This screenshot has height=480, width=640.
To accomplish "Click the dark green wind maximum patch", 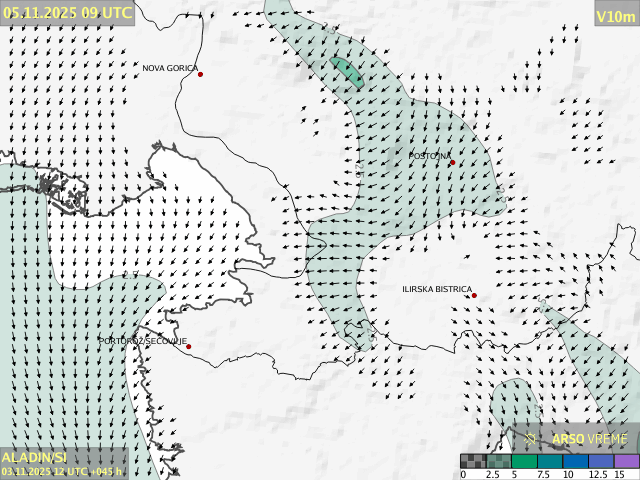I will point(347,72).
